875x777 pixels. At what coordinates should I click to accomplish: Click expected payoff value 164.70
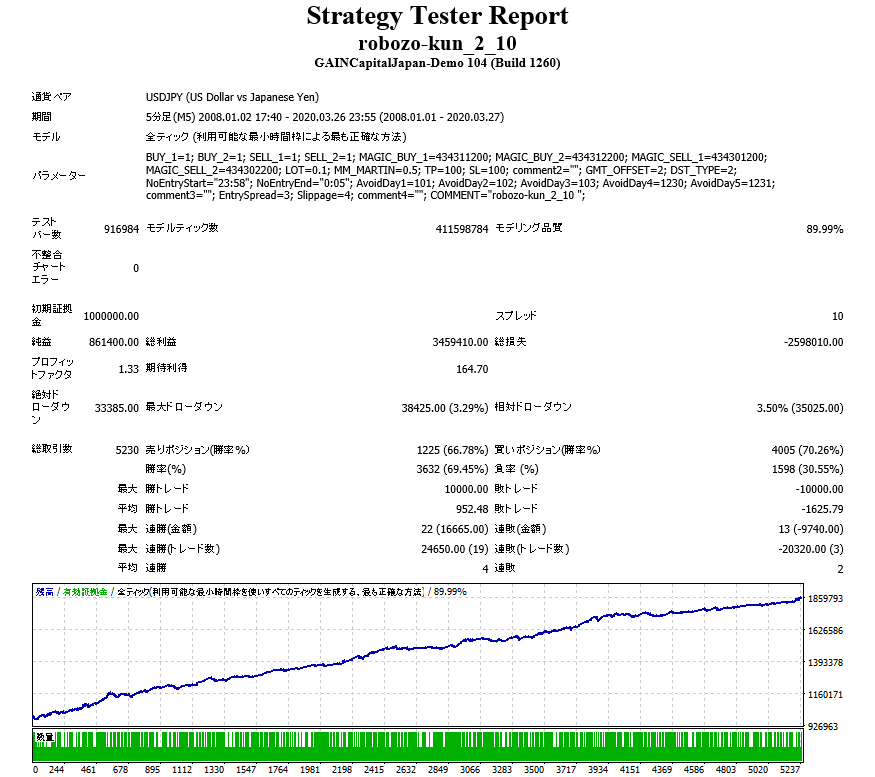(x=472, y=369)
